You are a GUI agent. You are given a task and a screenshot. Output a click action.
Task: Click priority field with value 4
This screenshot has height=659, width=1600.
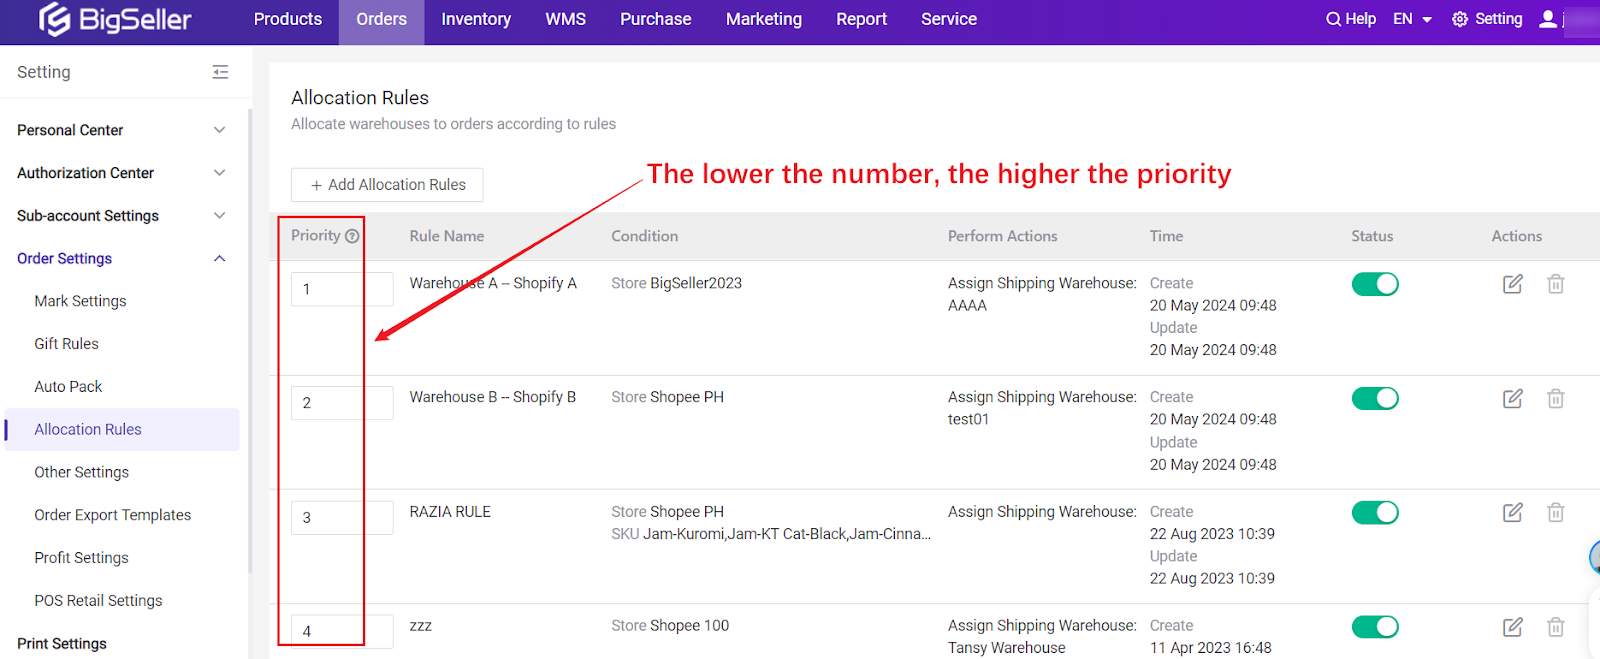point(342,632)
